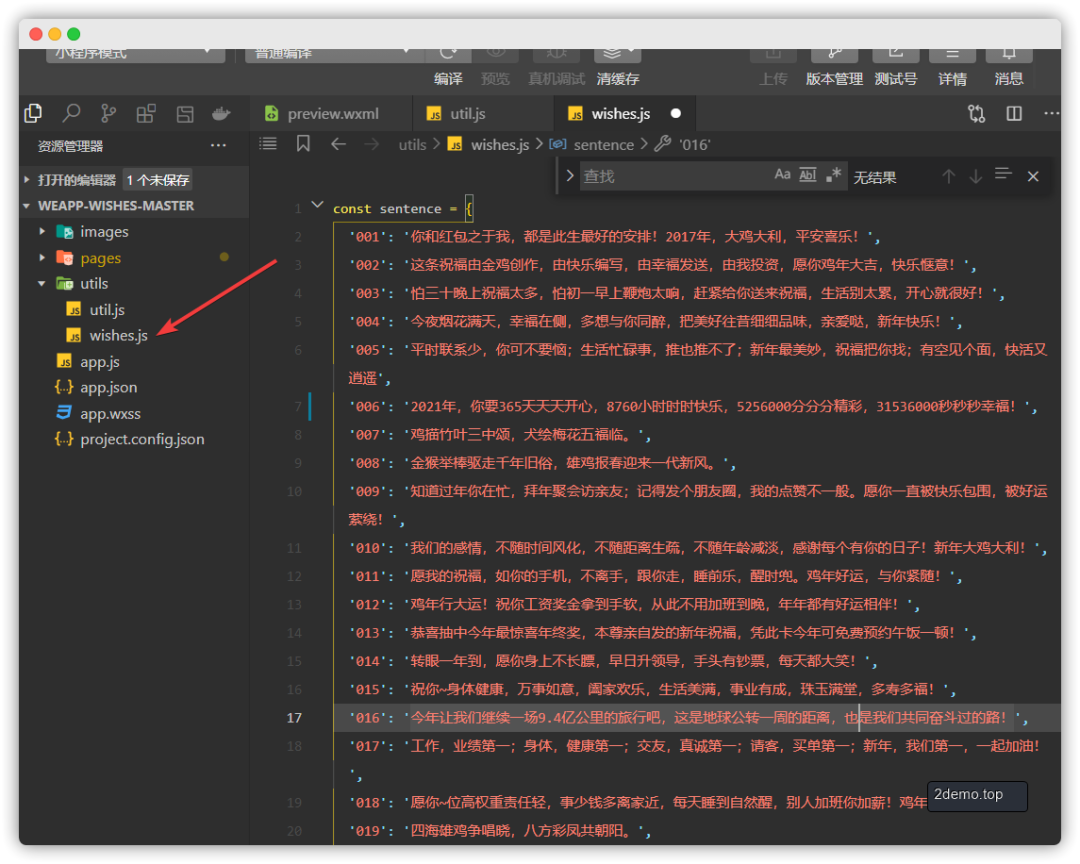Click the sentence breadcrumb segment

click(603, 145)
